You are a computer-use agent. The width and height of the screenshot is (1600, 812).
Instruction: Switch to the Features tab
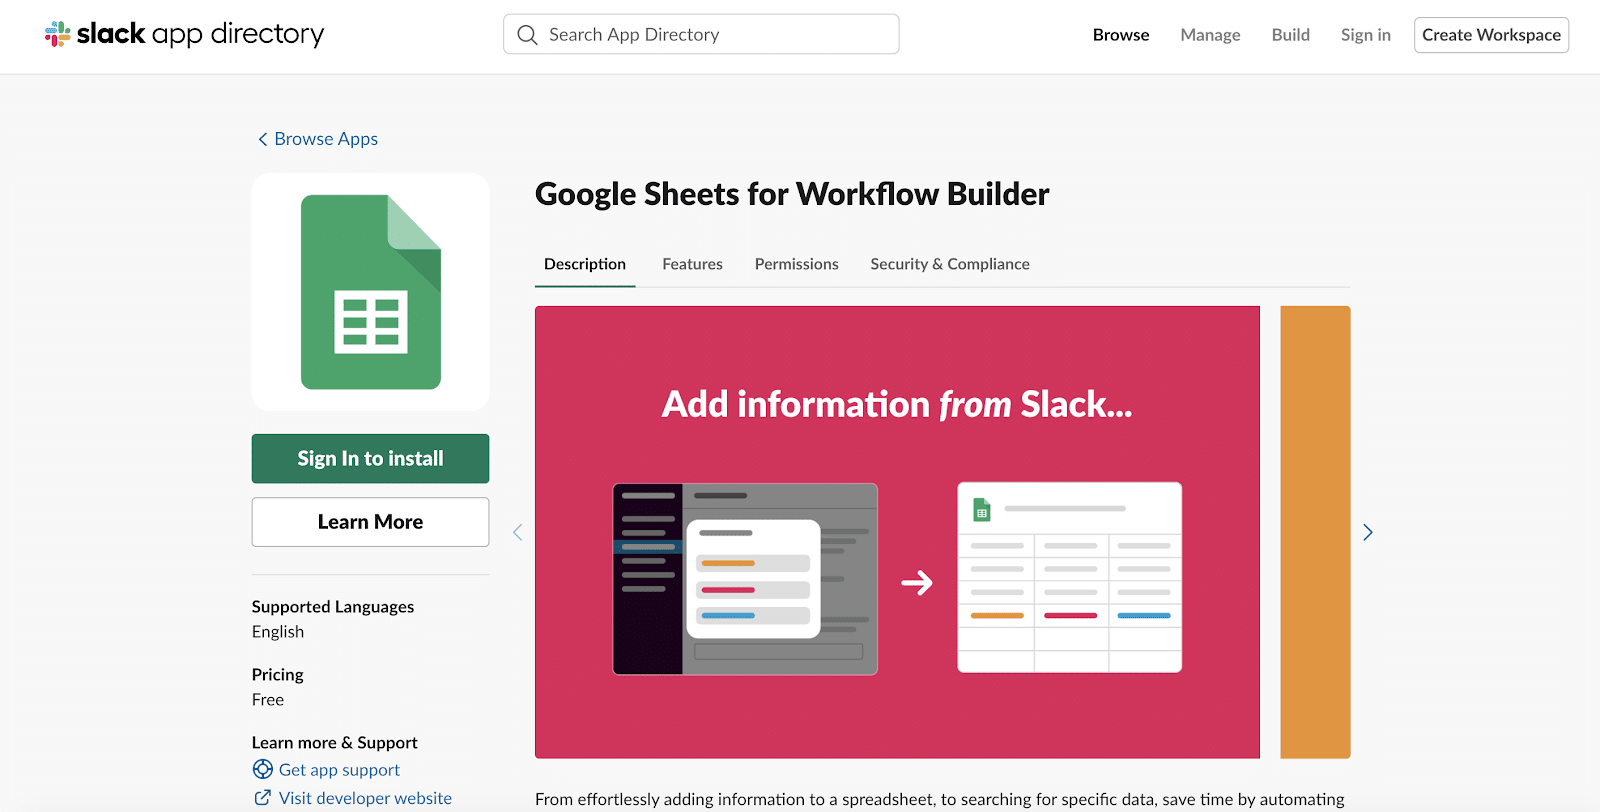(x=692, y=264)
